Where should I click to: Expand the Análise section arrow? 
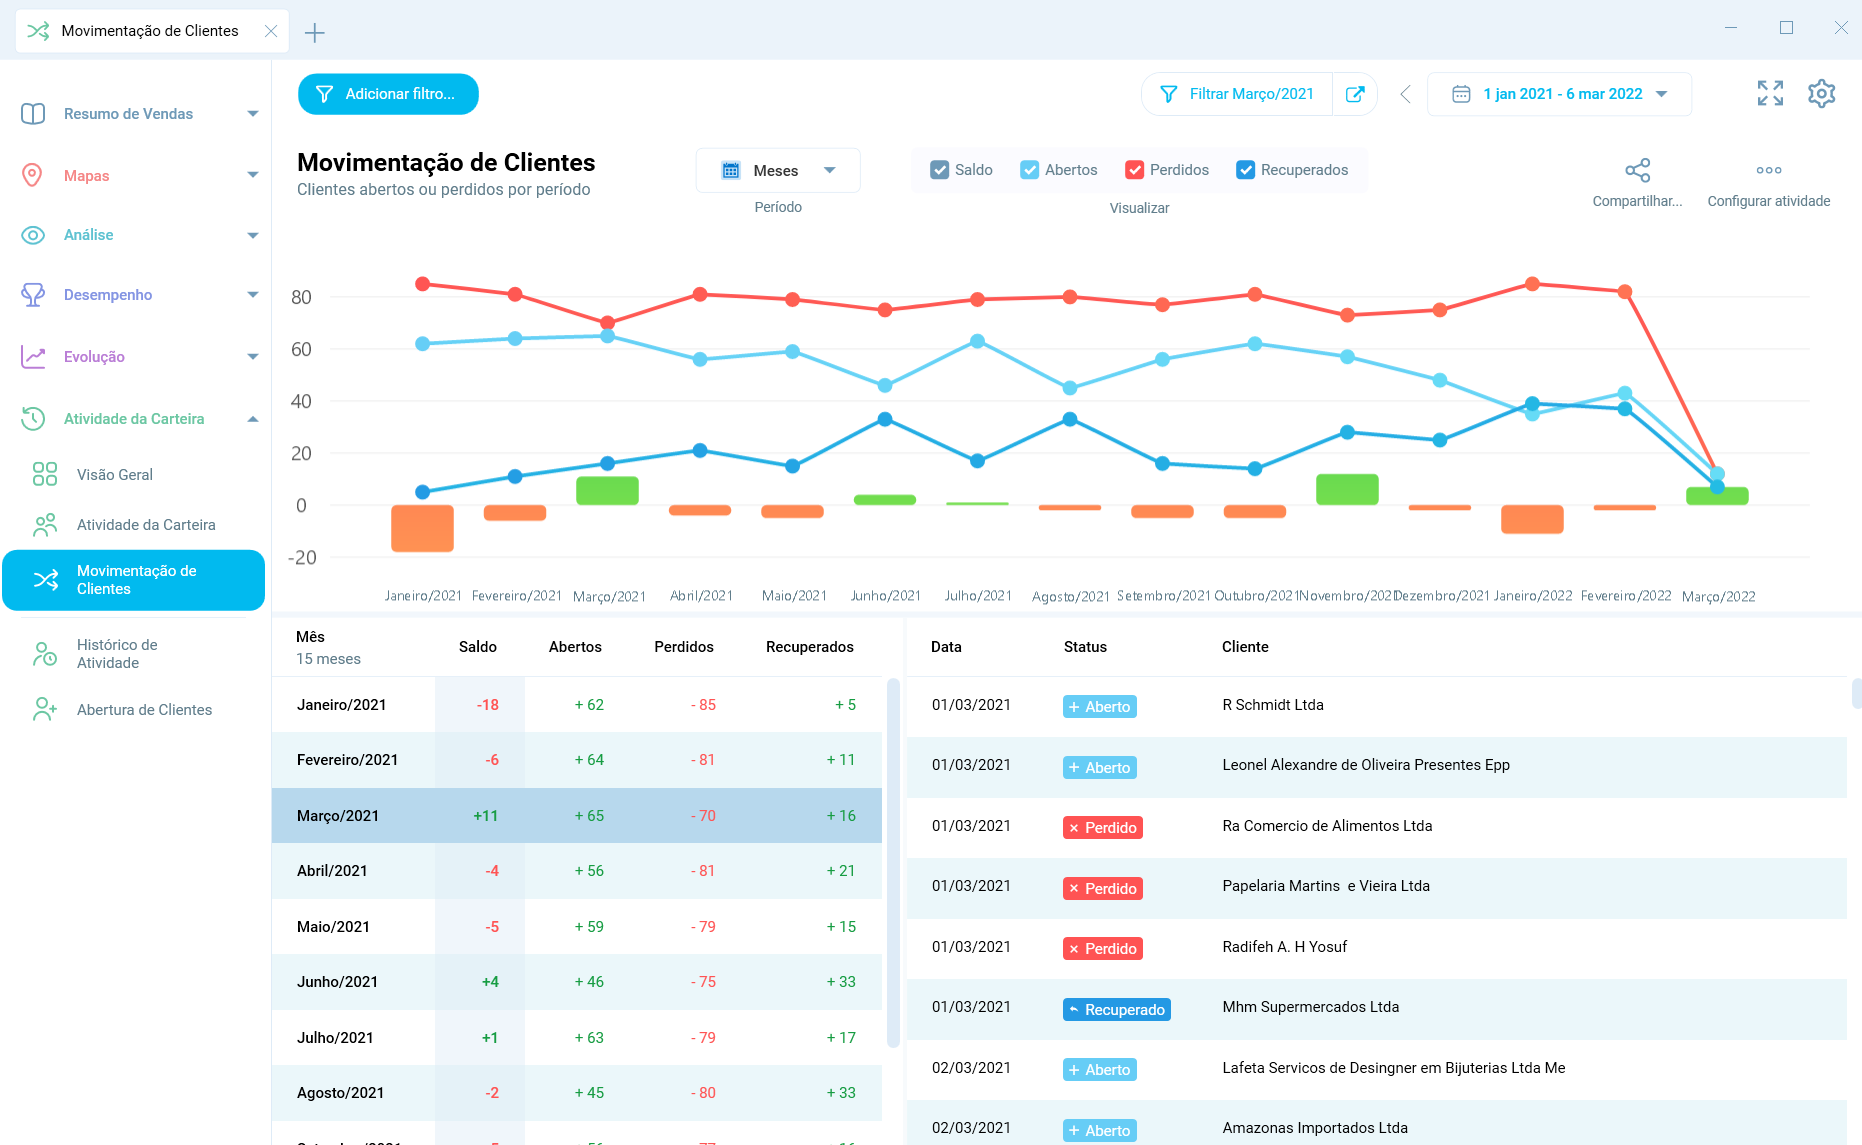click(x=253, y=235)
